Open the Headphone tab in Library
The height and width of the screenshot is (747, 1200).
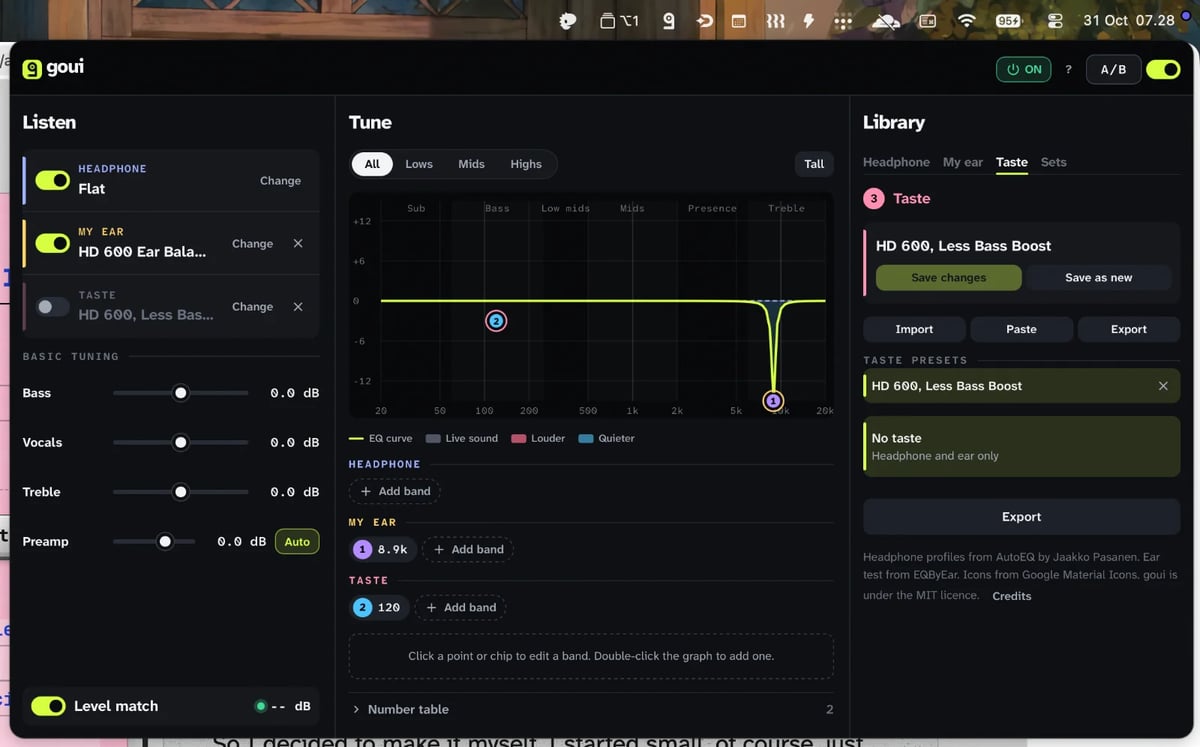[x=896, y=162]
